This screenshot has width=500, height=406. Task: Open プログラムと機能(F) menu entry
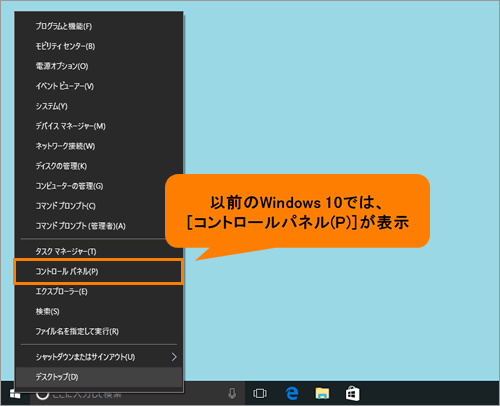99,26
